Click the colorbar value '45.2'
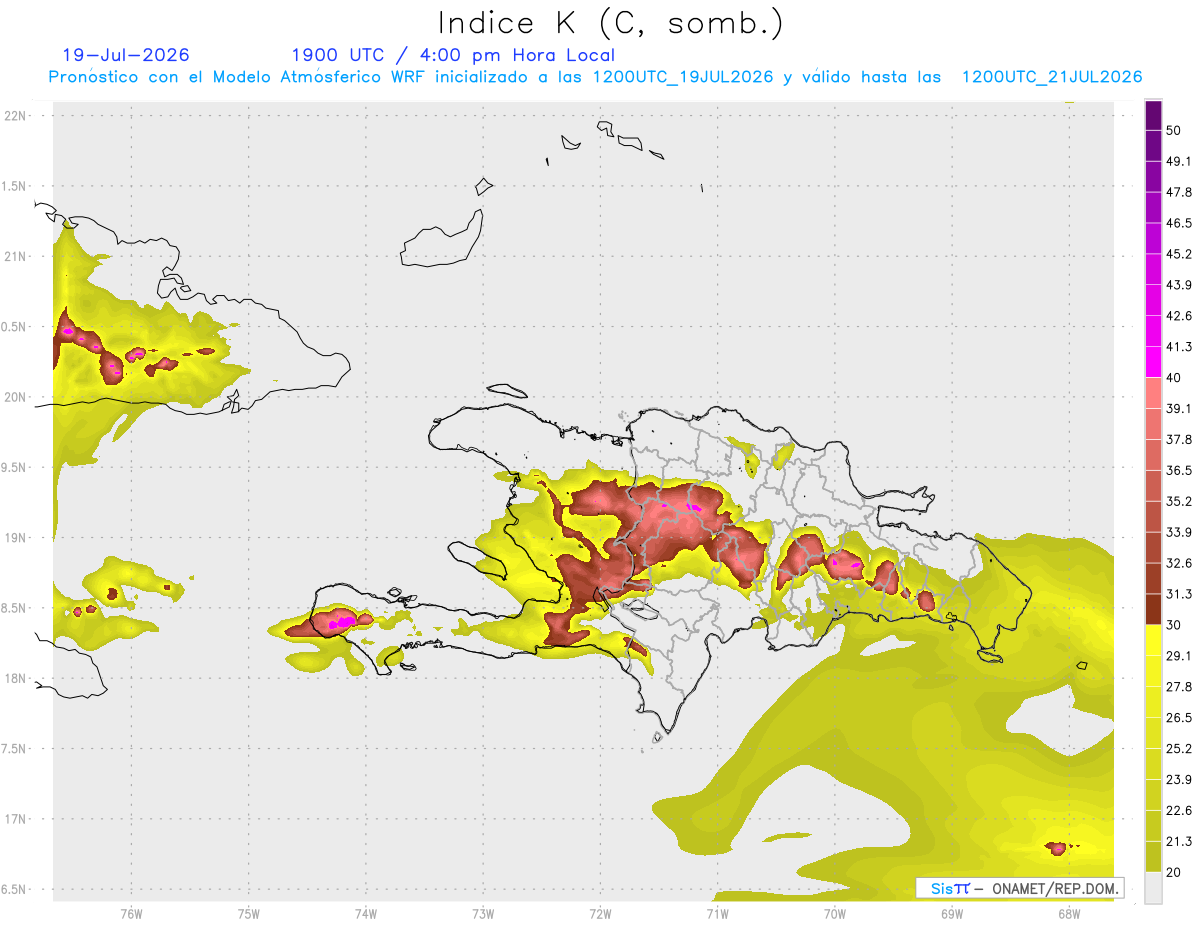The width and height of the screenshot is (1200, 927). (1179, 255)
